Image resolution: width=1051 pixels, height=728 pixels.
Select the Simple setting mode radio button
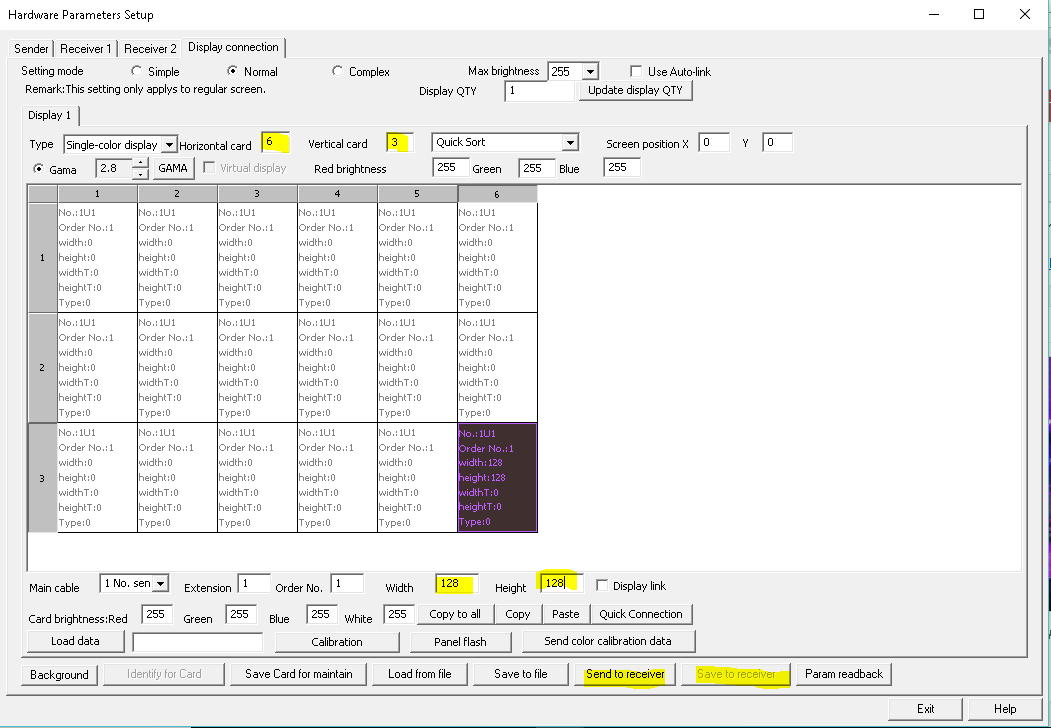(137, 72)
